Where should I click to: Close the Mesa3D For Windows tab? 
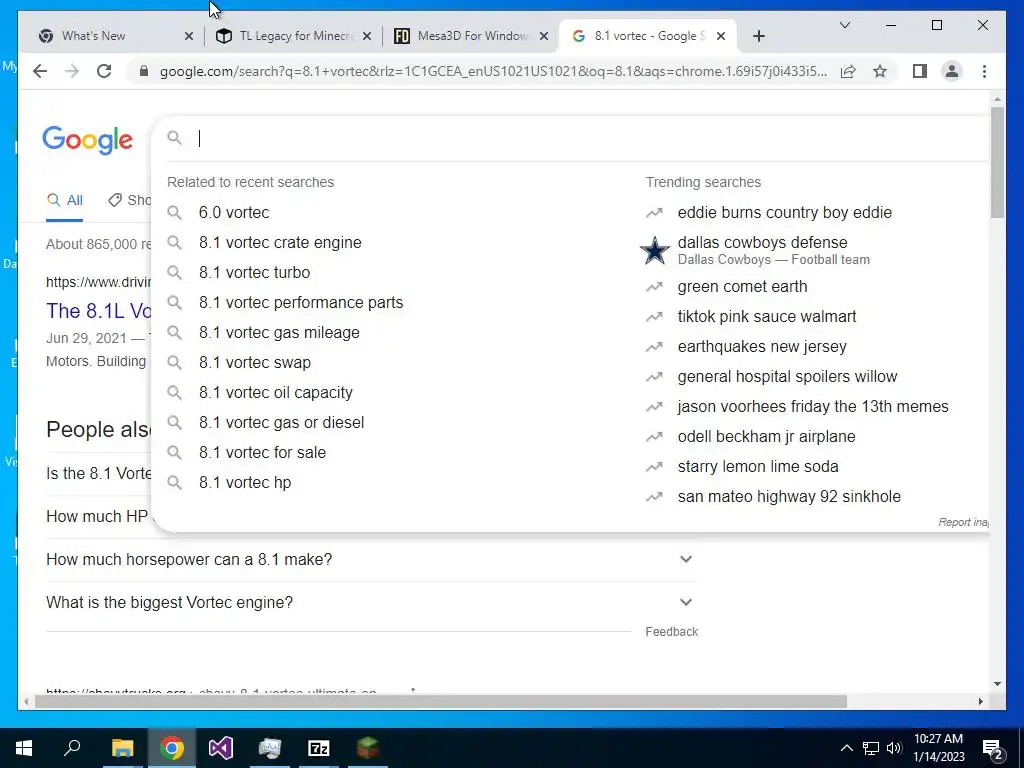coord(543,36)
